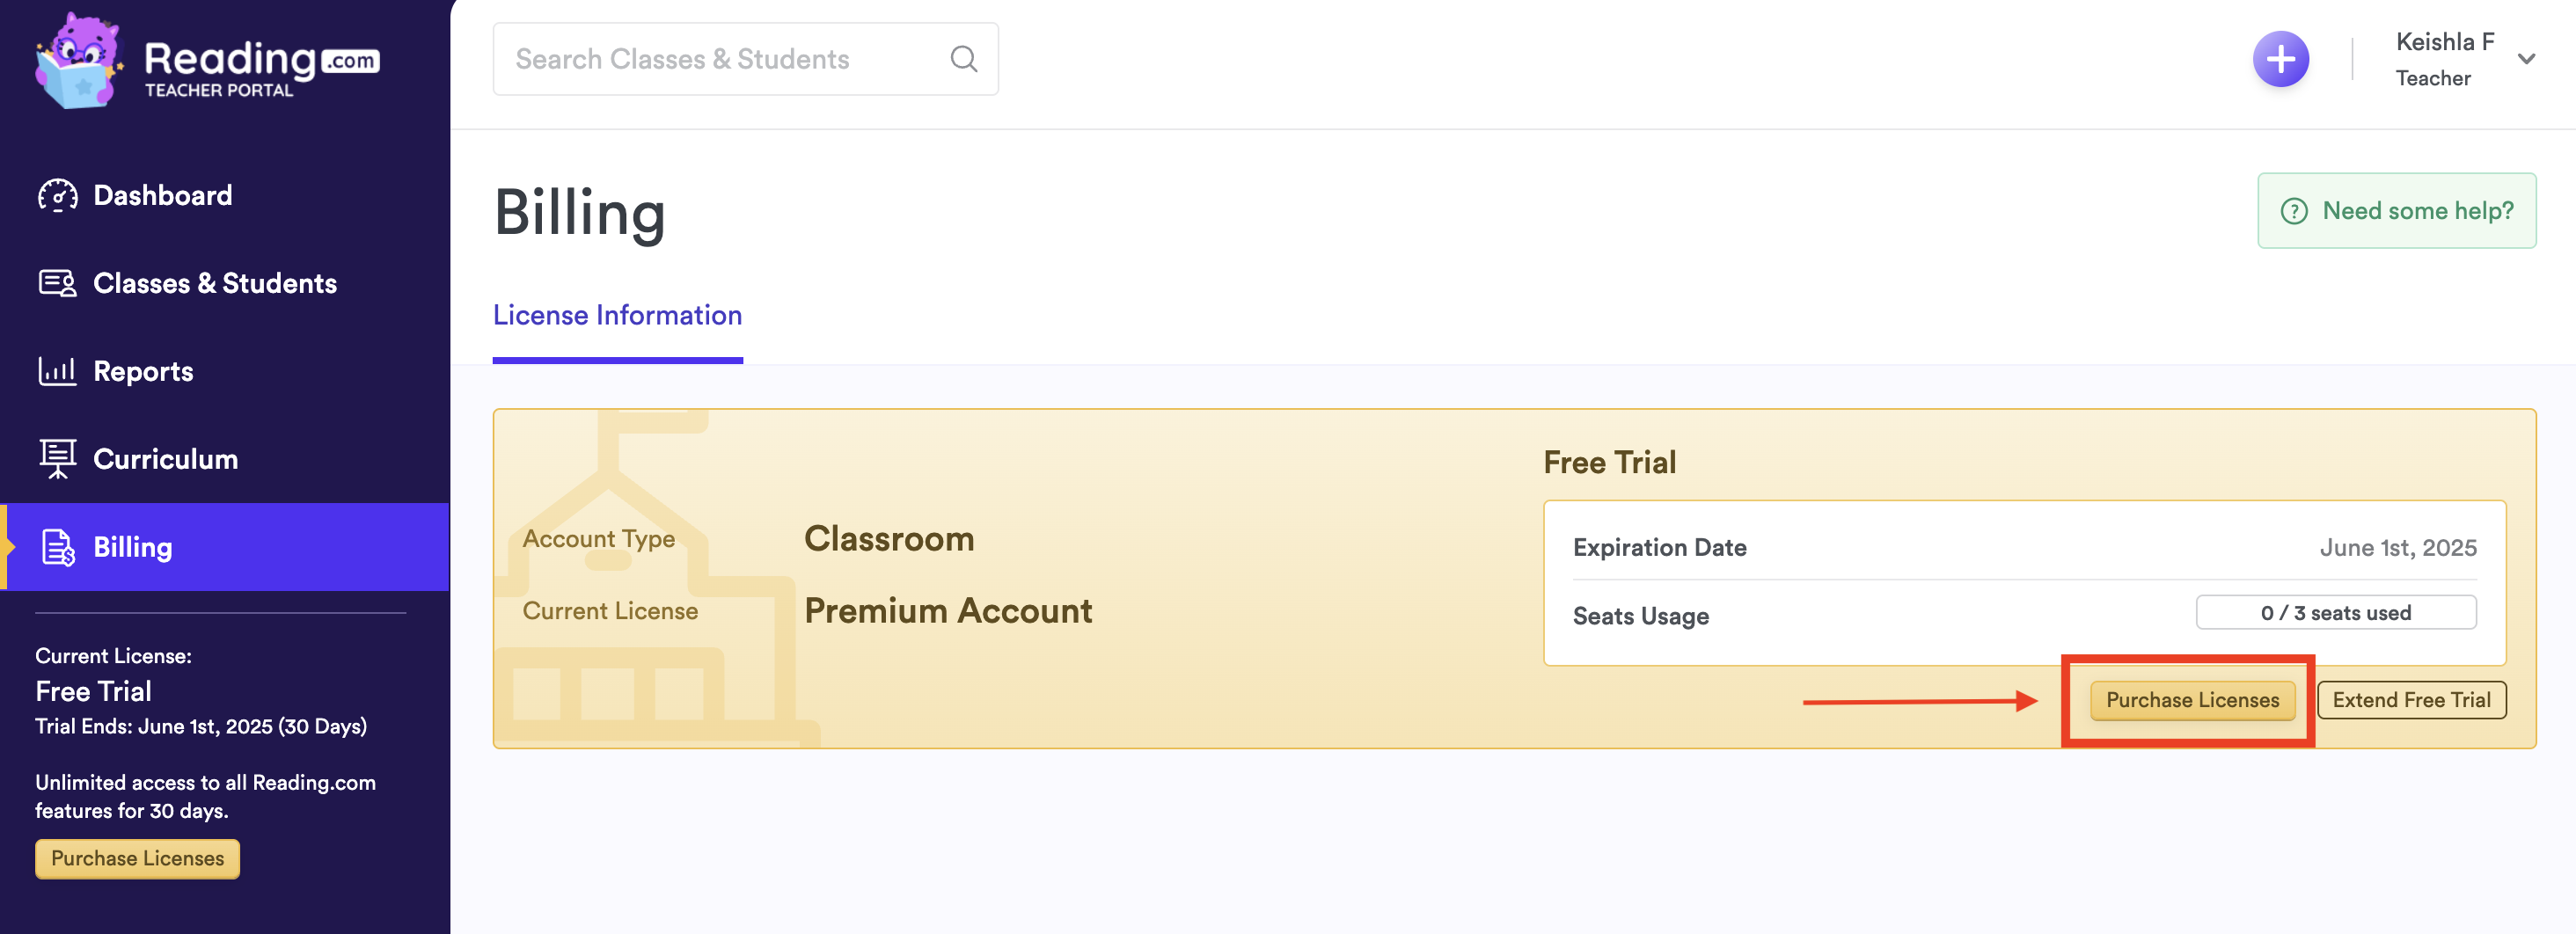Viewport: 2576px width, 934px height.
Task: Click the Billing invoice icon
Action: (x=57, y=547)
